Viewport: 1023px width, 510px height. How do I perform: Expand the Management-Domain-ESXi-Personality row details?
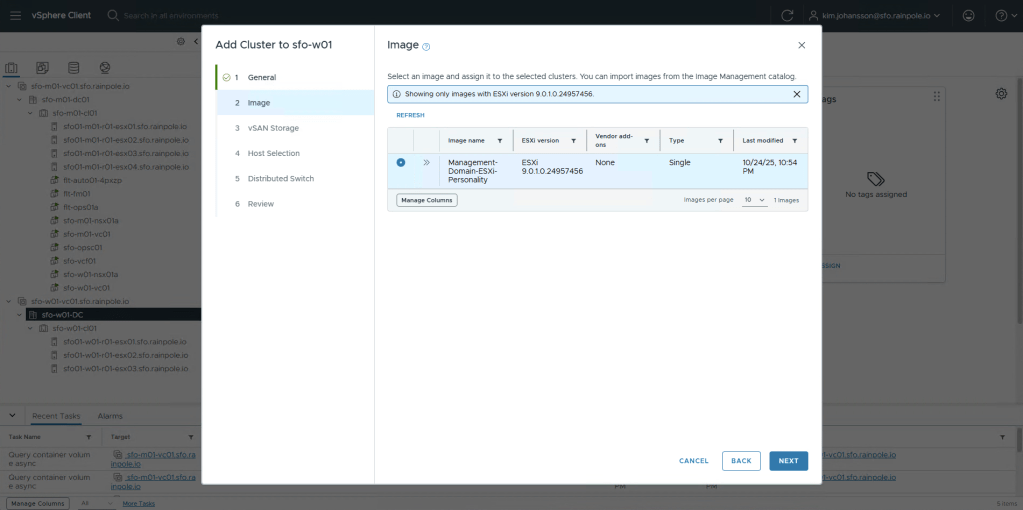point(426,162)
